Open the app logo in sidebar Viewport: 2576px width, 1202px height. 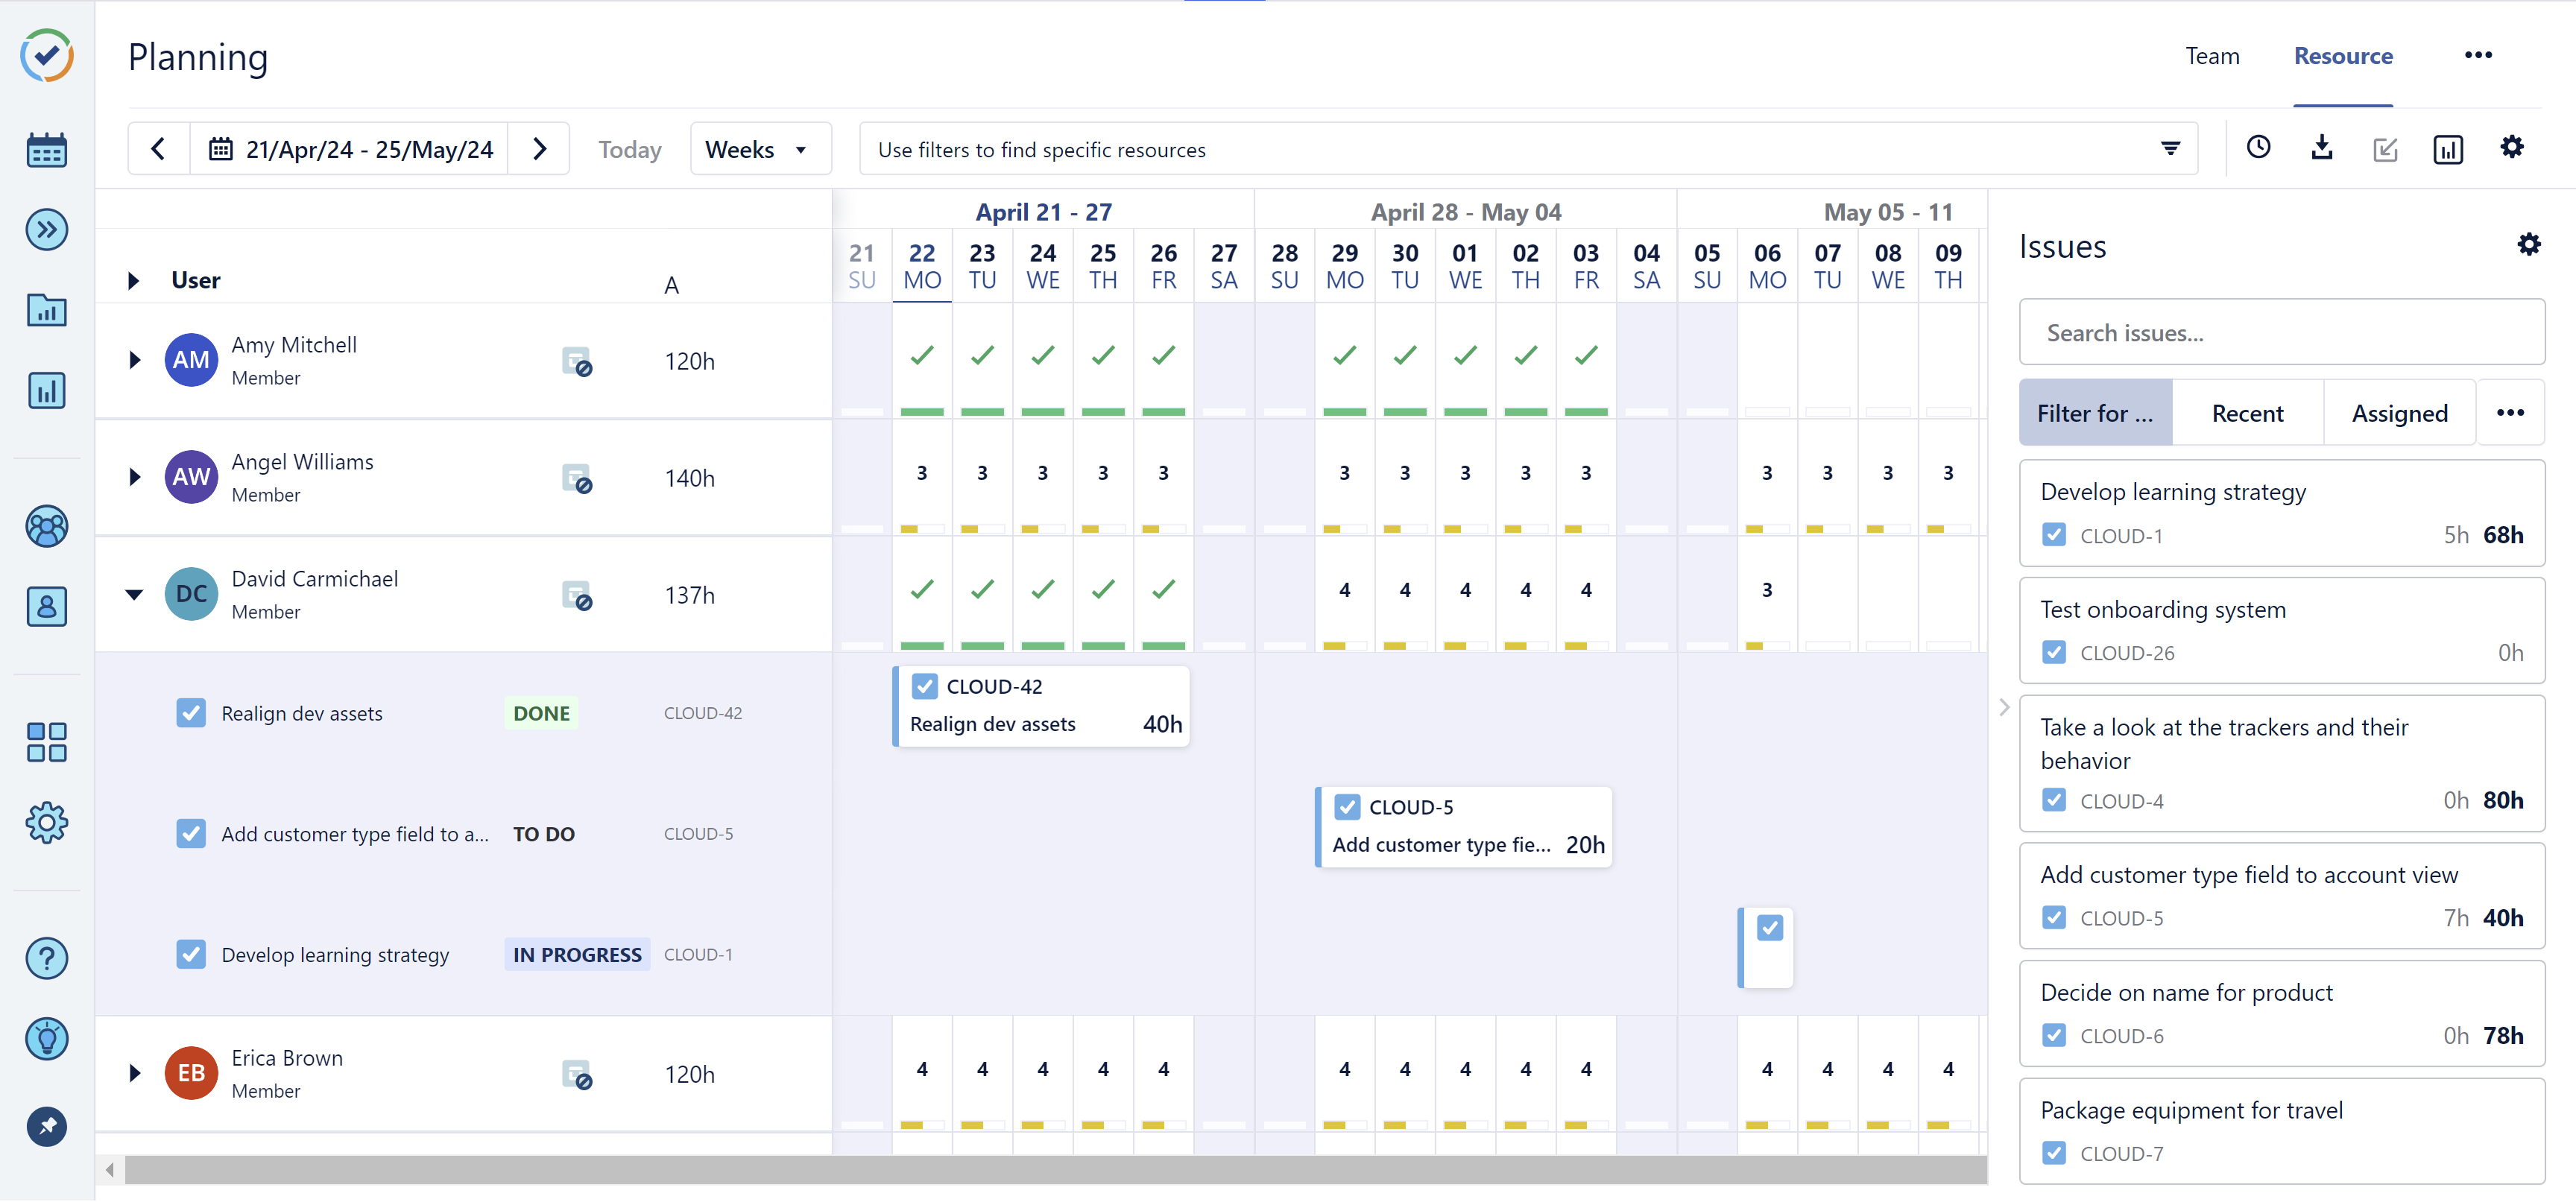[47, 55]
